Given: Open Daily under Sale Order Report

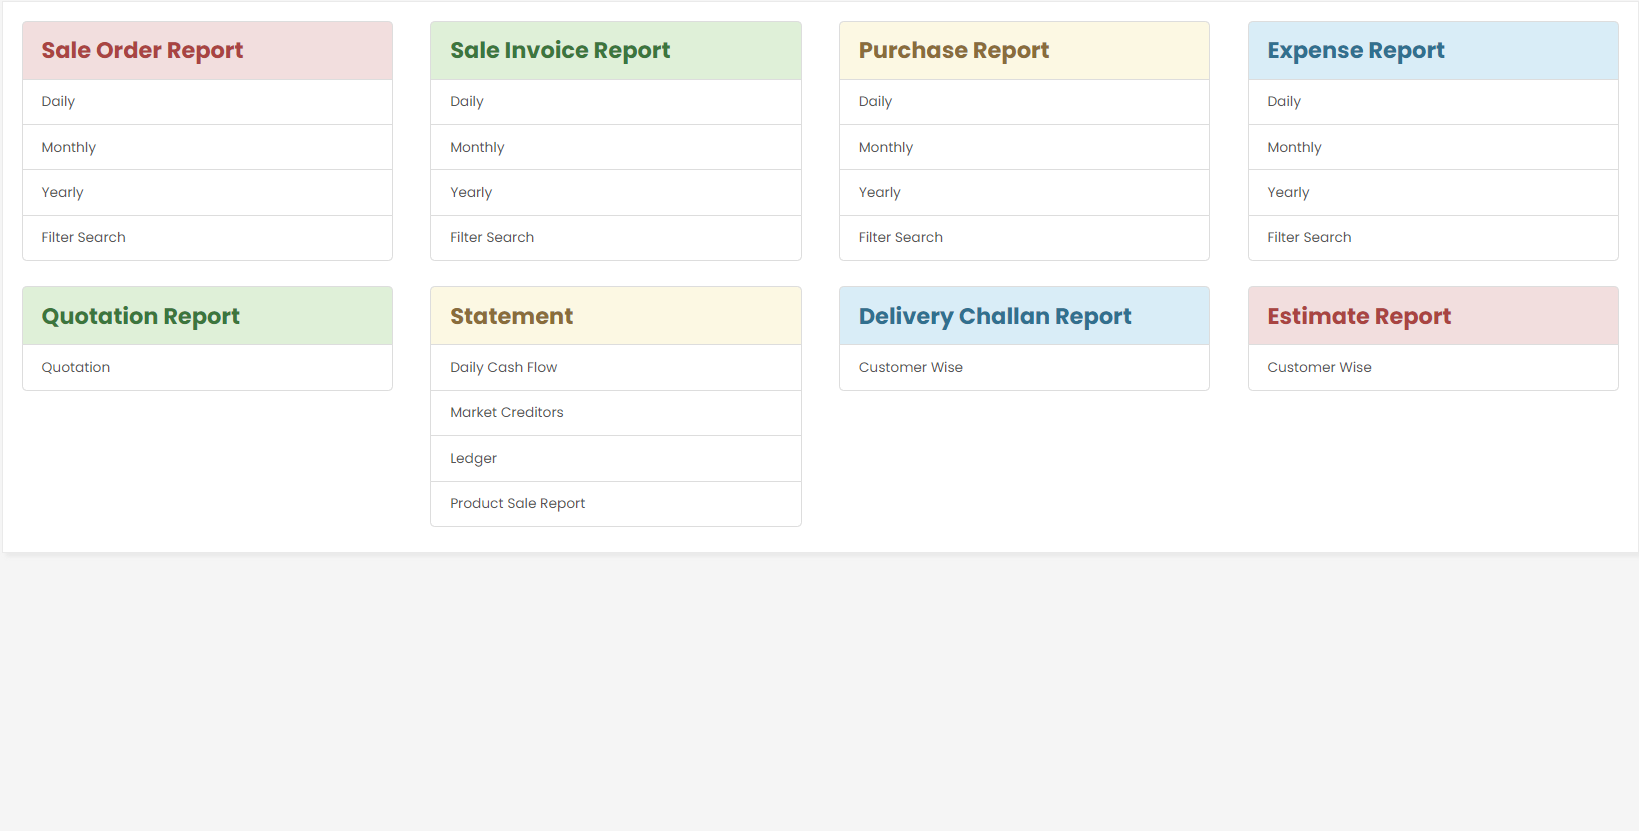Looking at the screenshot, I should [x=58, y=102].
